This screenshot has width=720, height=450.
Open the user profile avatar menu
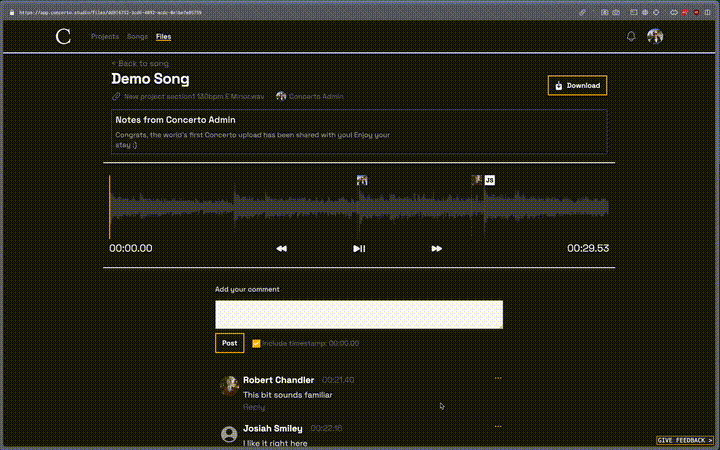pyautogui.click(x=655, y=36)
